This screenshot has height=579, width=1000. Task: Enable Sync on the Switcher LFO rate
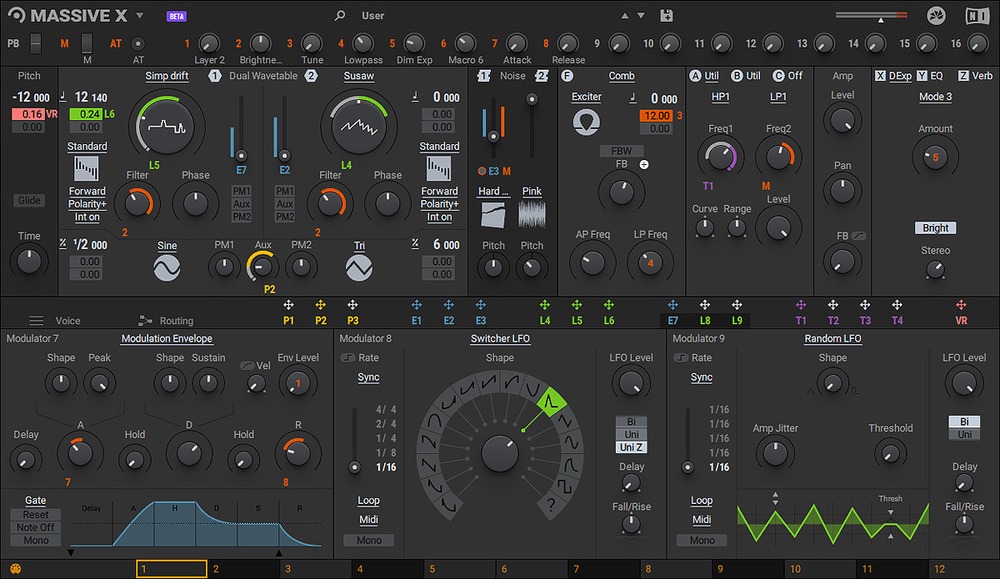368,377
